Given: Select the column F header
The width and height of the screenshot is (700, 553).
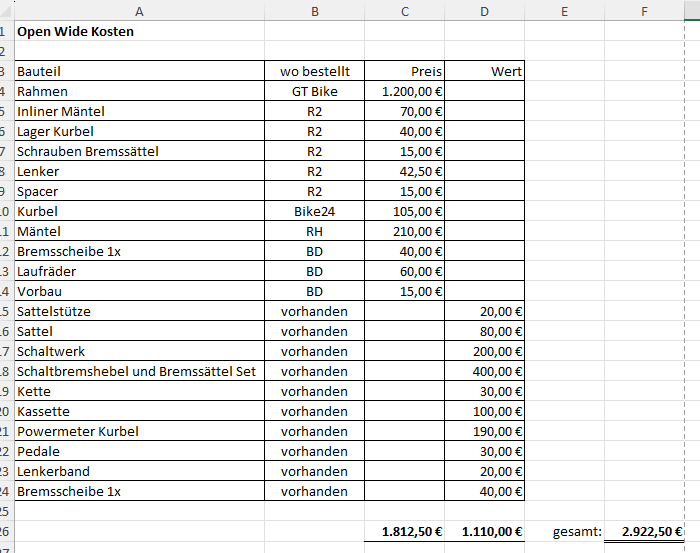Looking at the screenshot, I should pos(644,11).
